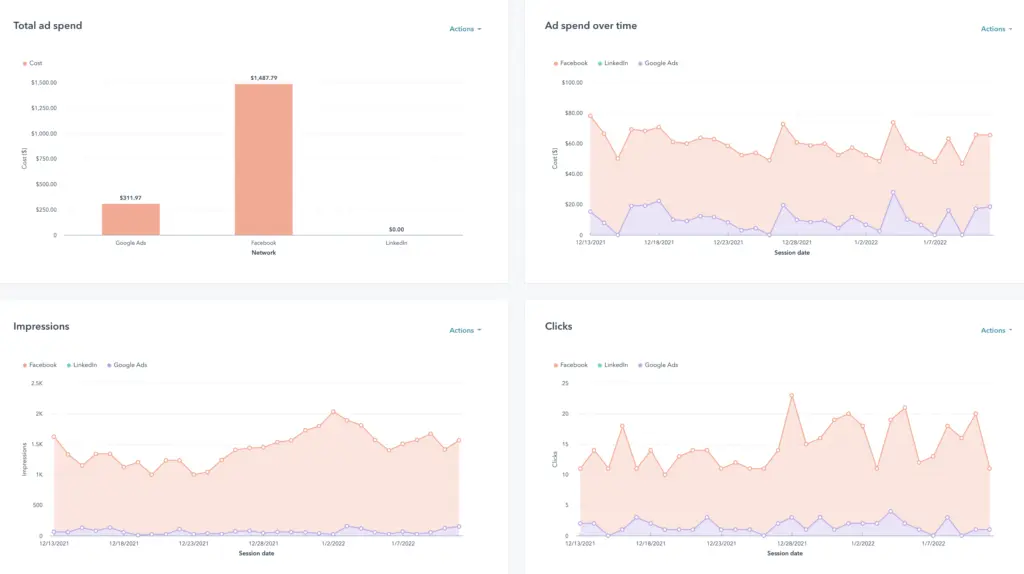The height and width of the screenshot is (574, 1024).
Task: Toggle LinkedIn legend in Ad spend over time
Action: coord(613,63)
